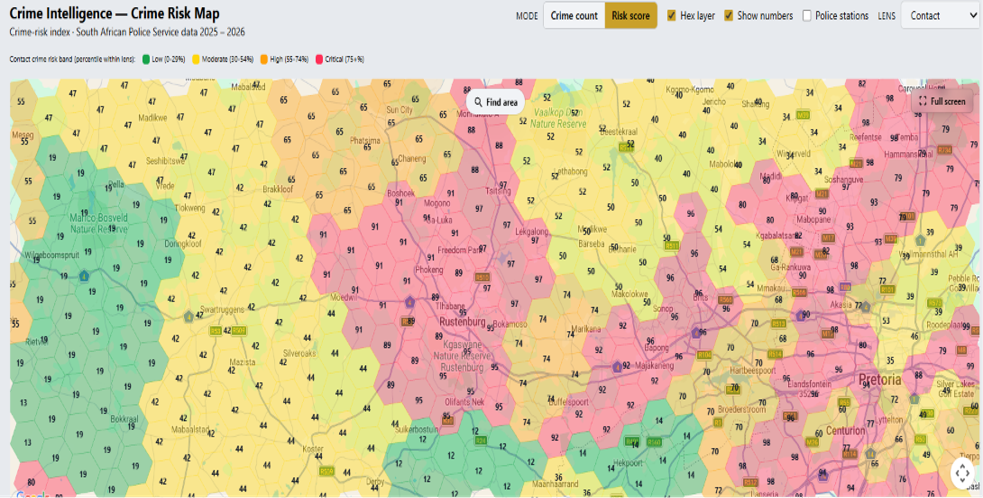Viewport: 983px width, 498px height.
Task: Click the R101 road shield
Action: click(x=888, y=290)
